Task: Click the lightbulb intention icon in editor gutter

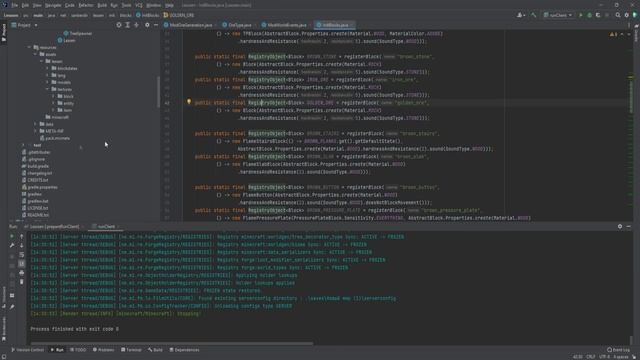Action: click(189, 102)
